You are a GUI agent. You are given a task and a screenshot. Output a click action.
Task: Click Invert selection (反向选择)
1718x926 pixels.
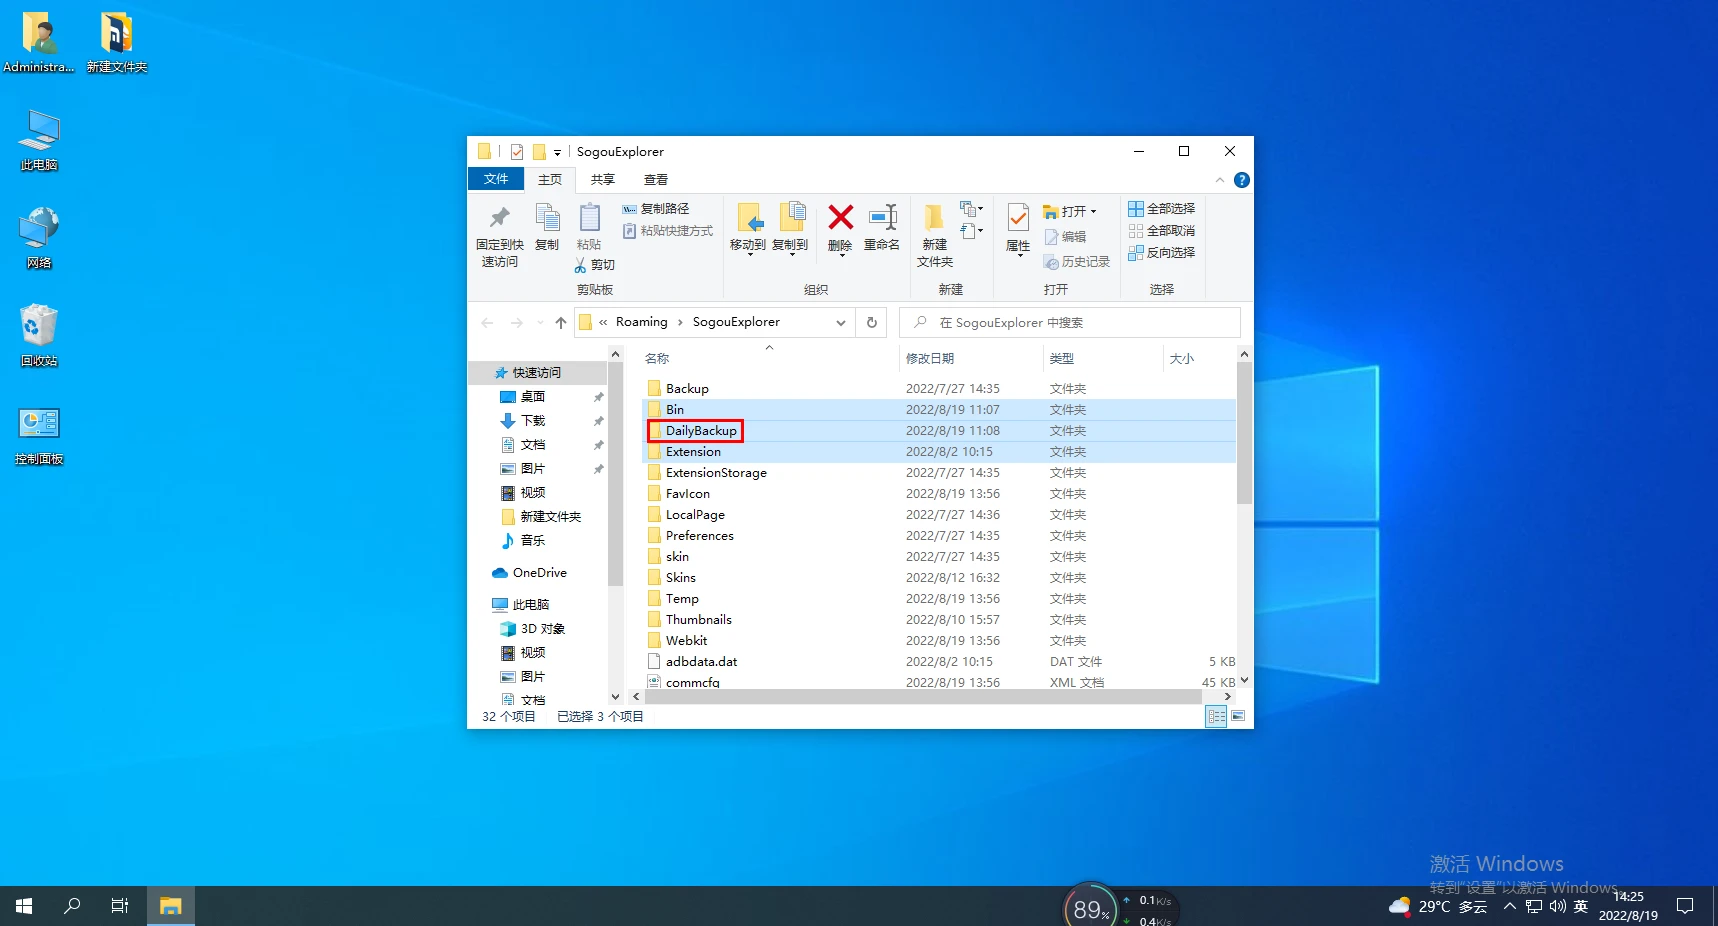pos(1161,253)
